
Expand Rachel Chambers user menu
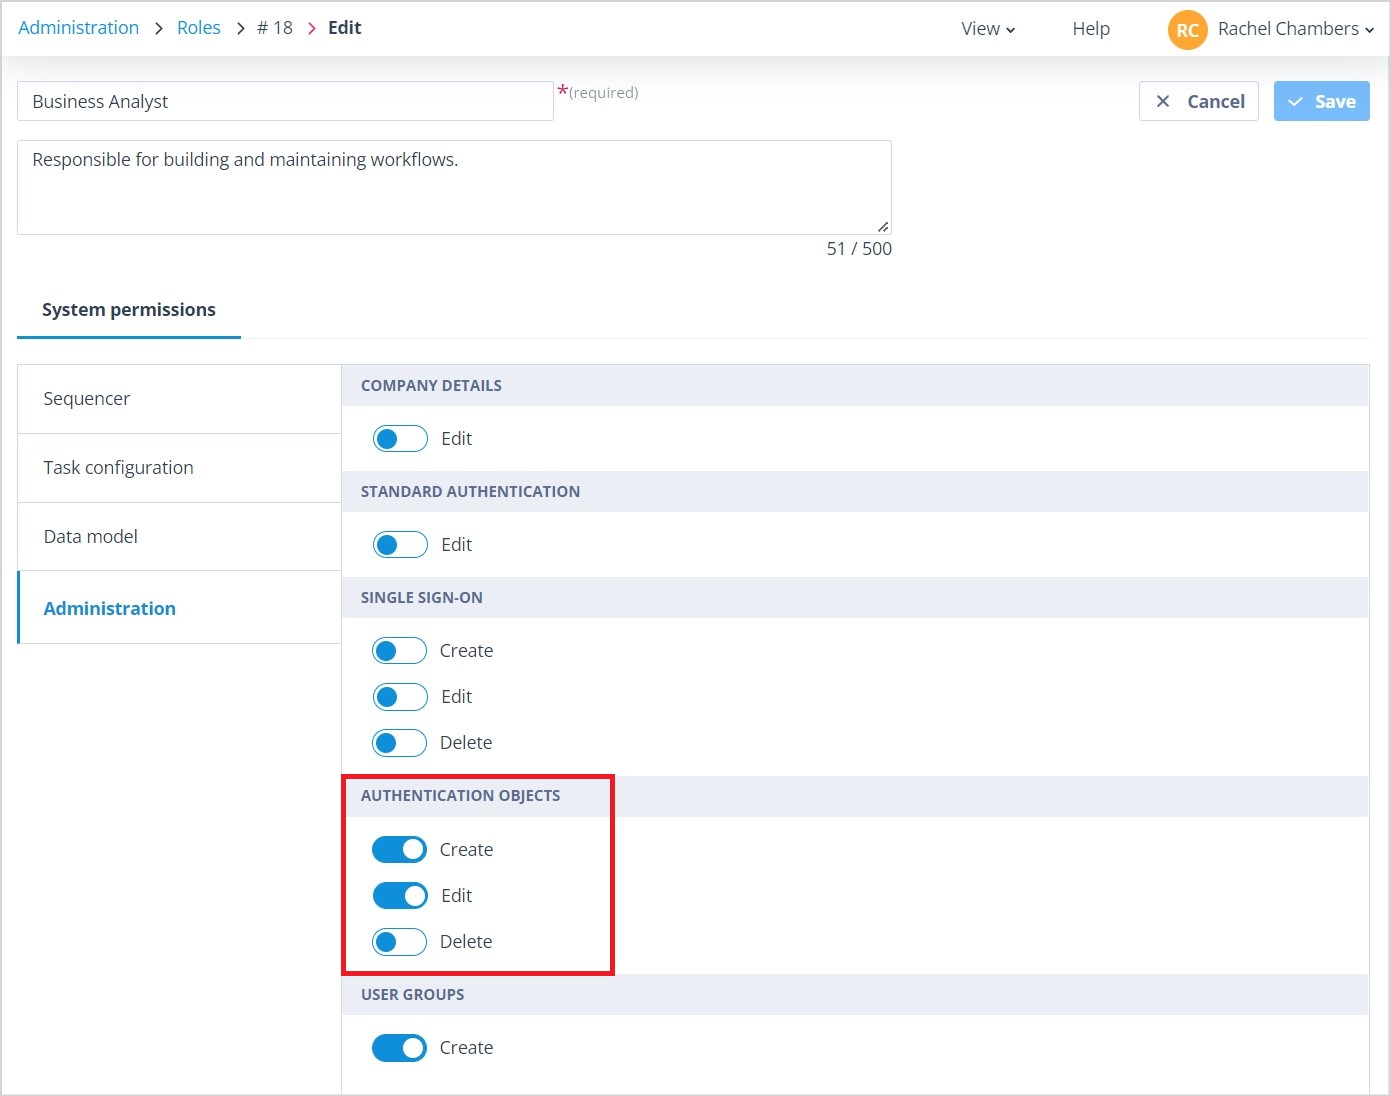[1296, 29]
